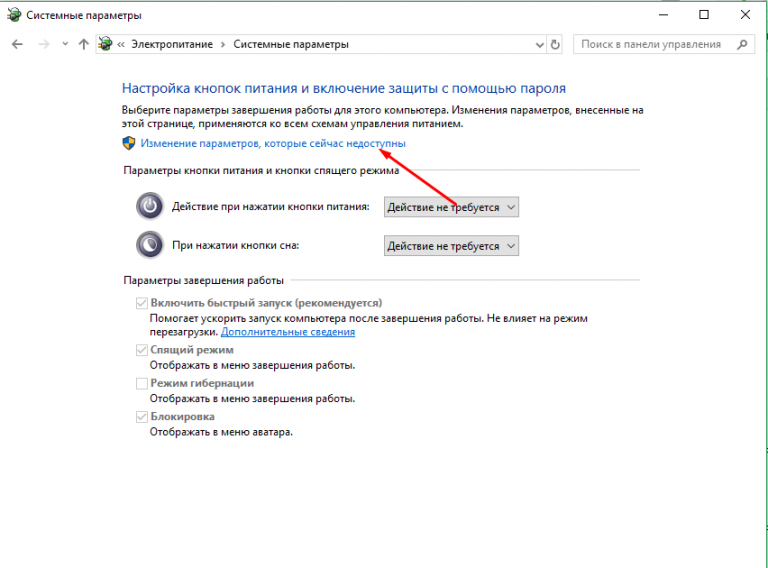Screen dimensions: 768x568
Task: Click the address bar power plug icon
Action: coord(106,45)
